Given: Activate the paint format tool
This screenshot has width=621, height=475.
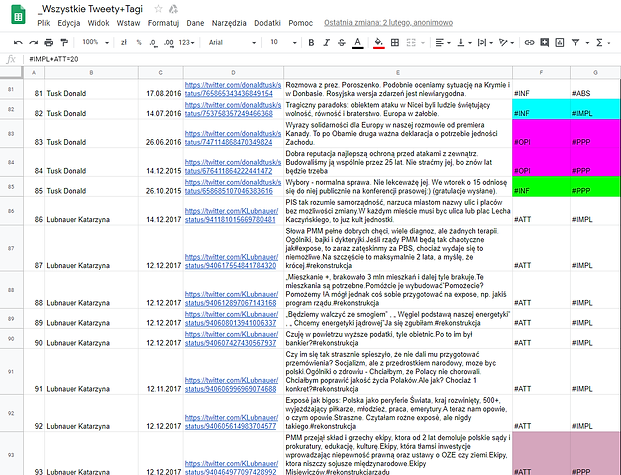Looking at the screenshot, I should (63, 42).
